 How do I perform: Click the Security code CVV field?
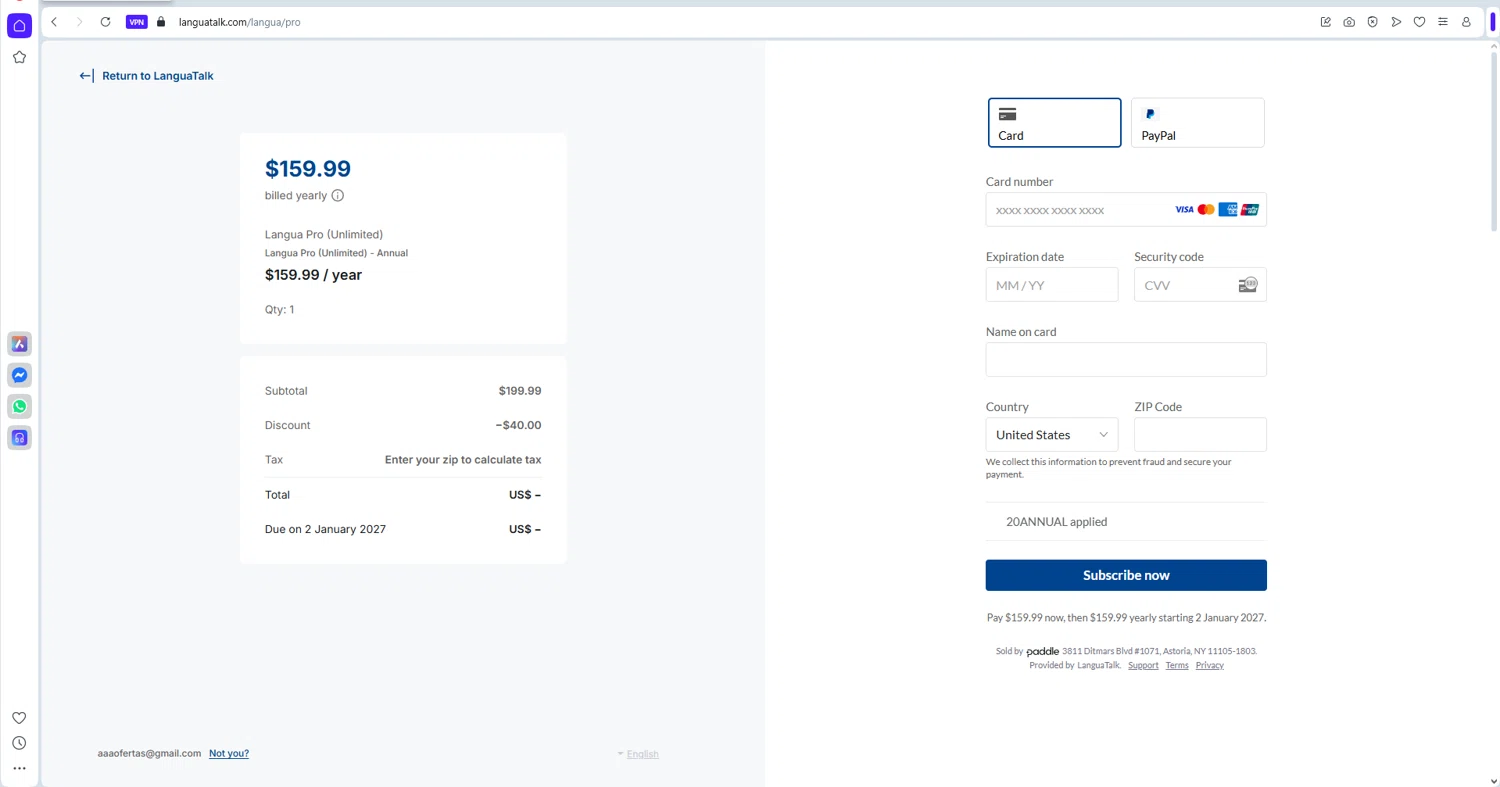pos(1200,285)
